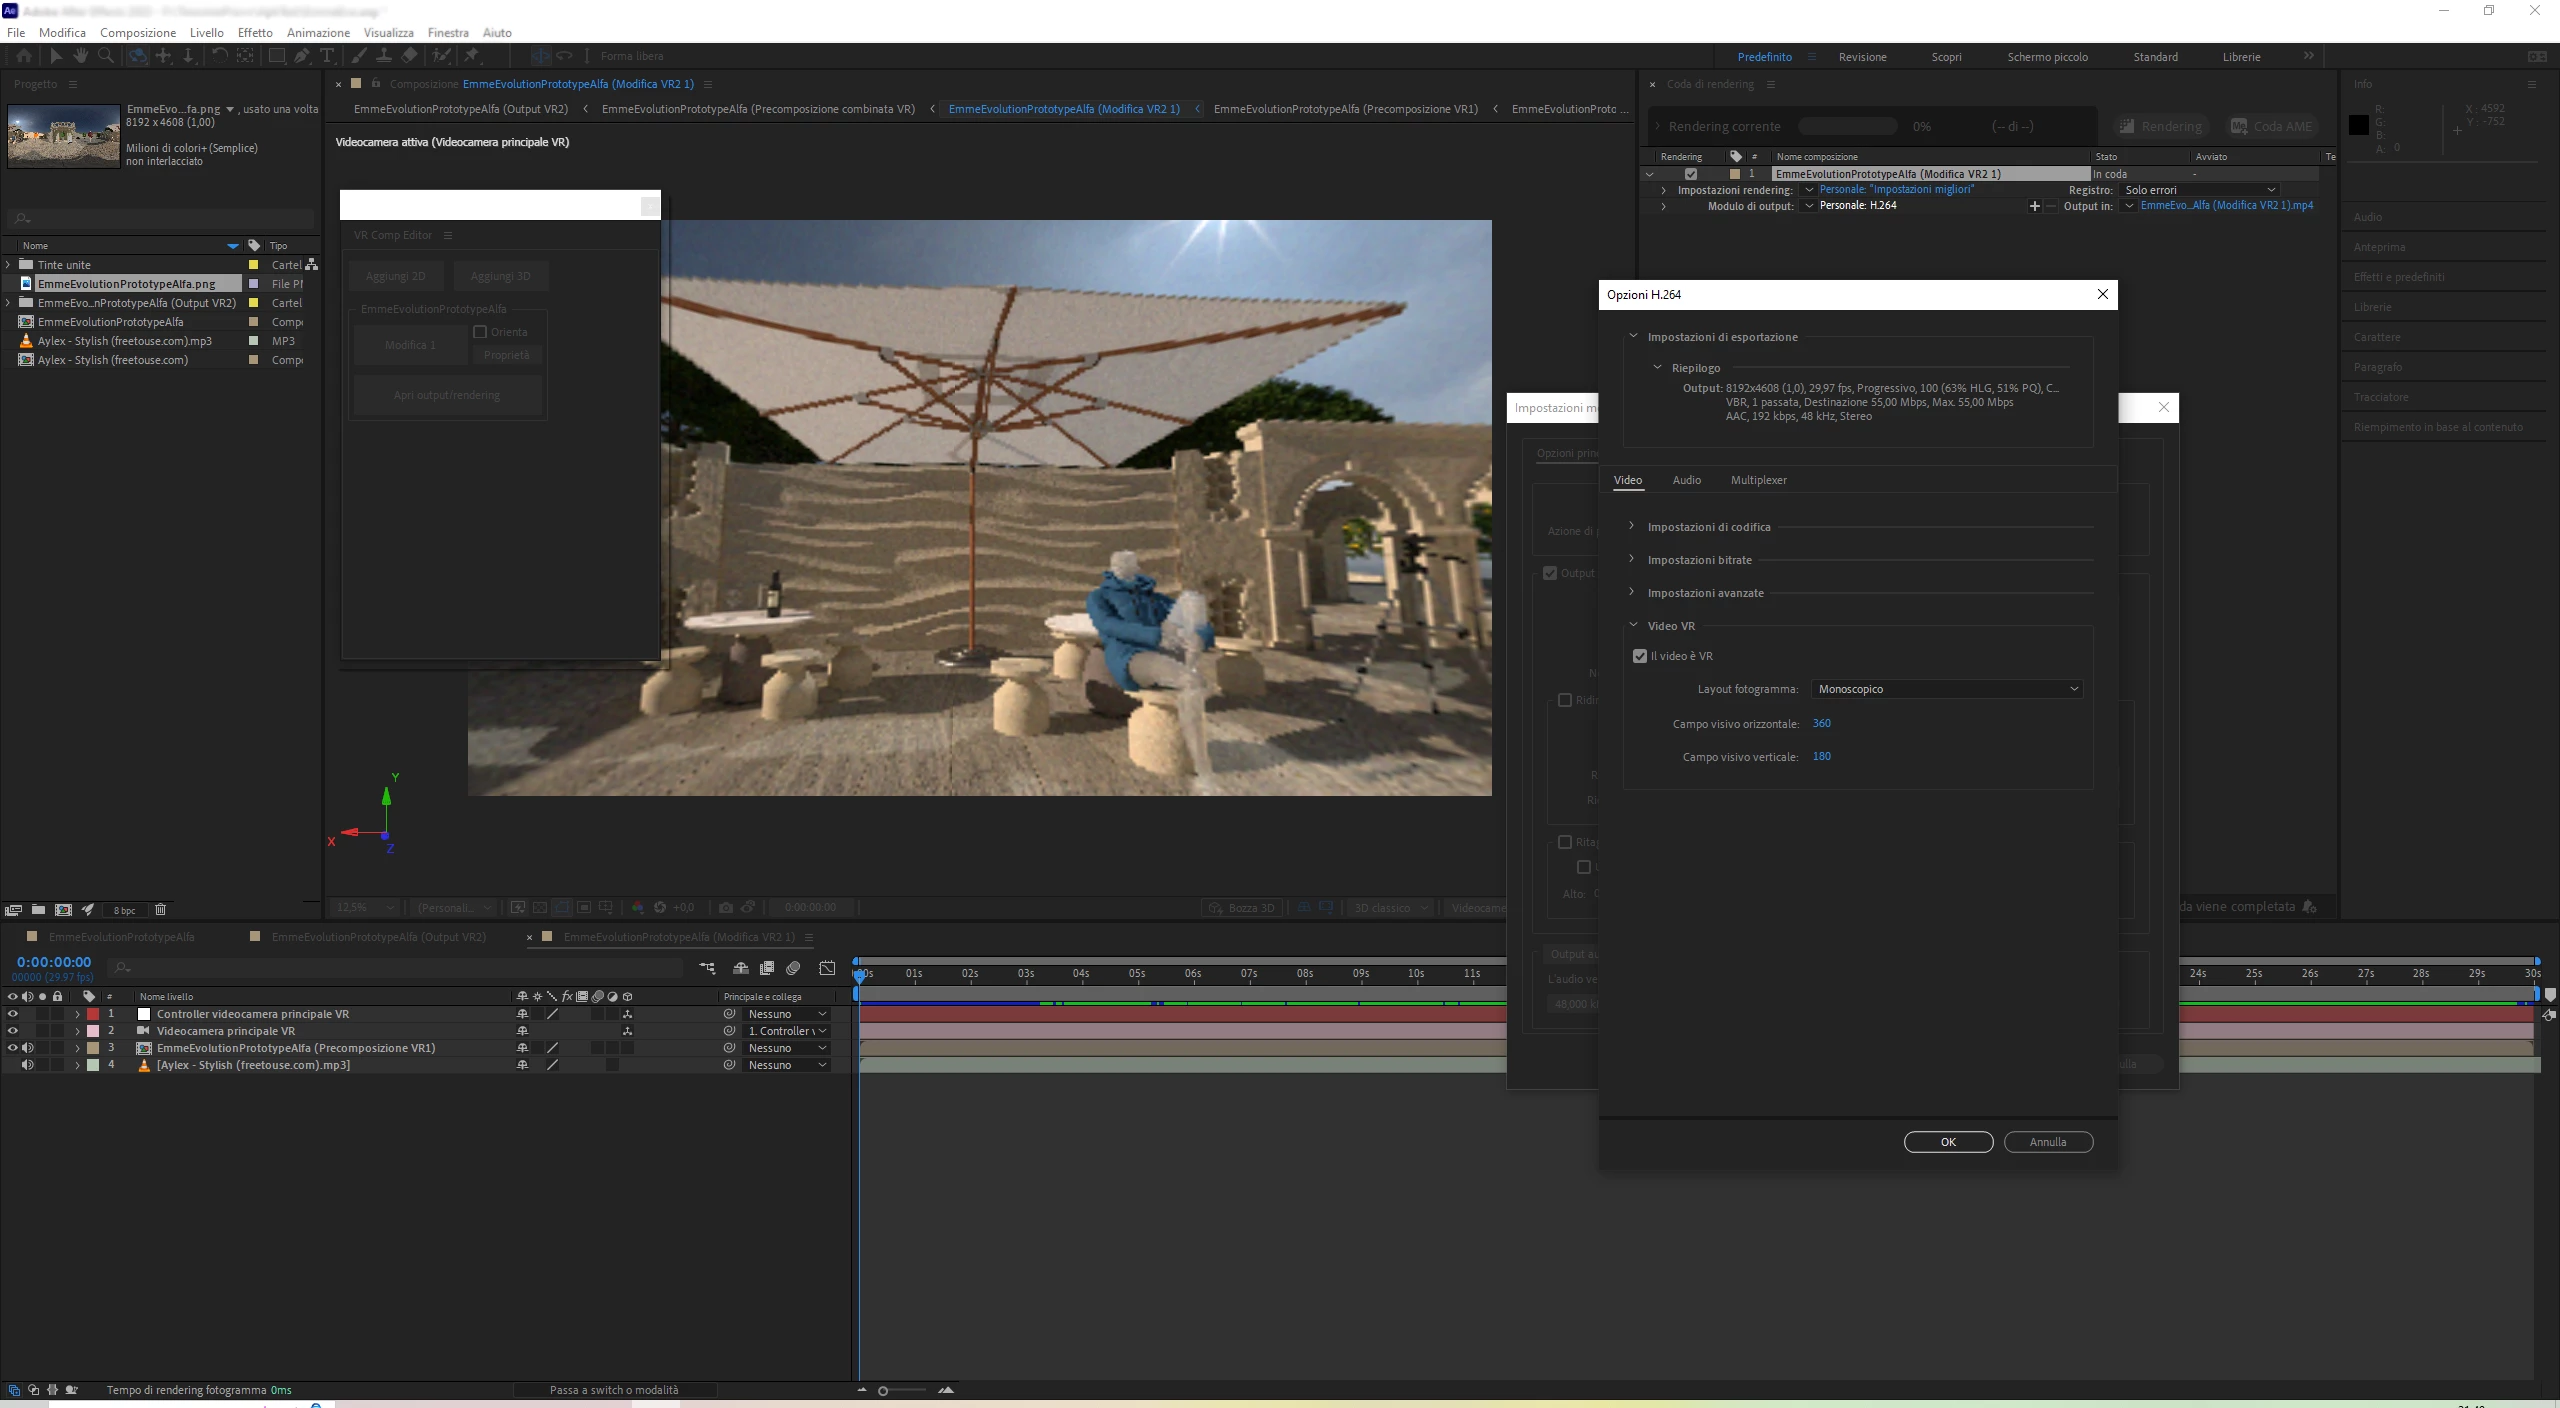This screenshot has width=2560, height=1408.
Task: Open the Graph Editor timeline icon
Action: pyautogui.click(x=827, y=968)
